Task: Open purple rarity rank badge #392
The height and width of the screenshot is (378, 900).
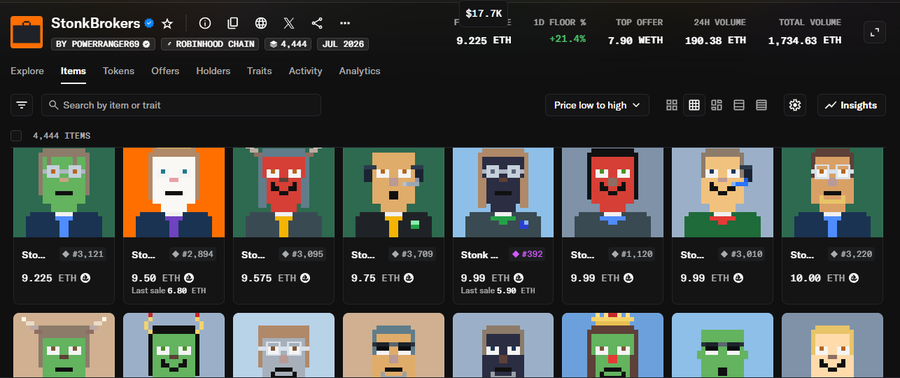Action: 526,254
